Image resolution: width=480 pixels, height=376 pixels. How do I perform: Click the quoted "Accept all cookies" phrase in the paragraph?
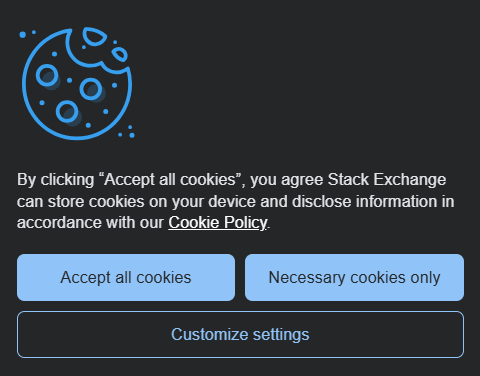[170, 179]
